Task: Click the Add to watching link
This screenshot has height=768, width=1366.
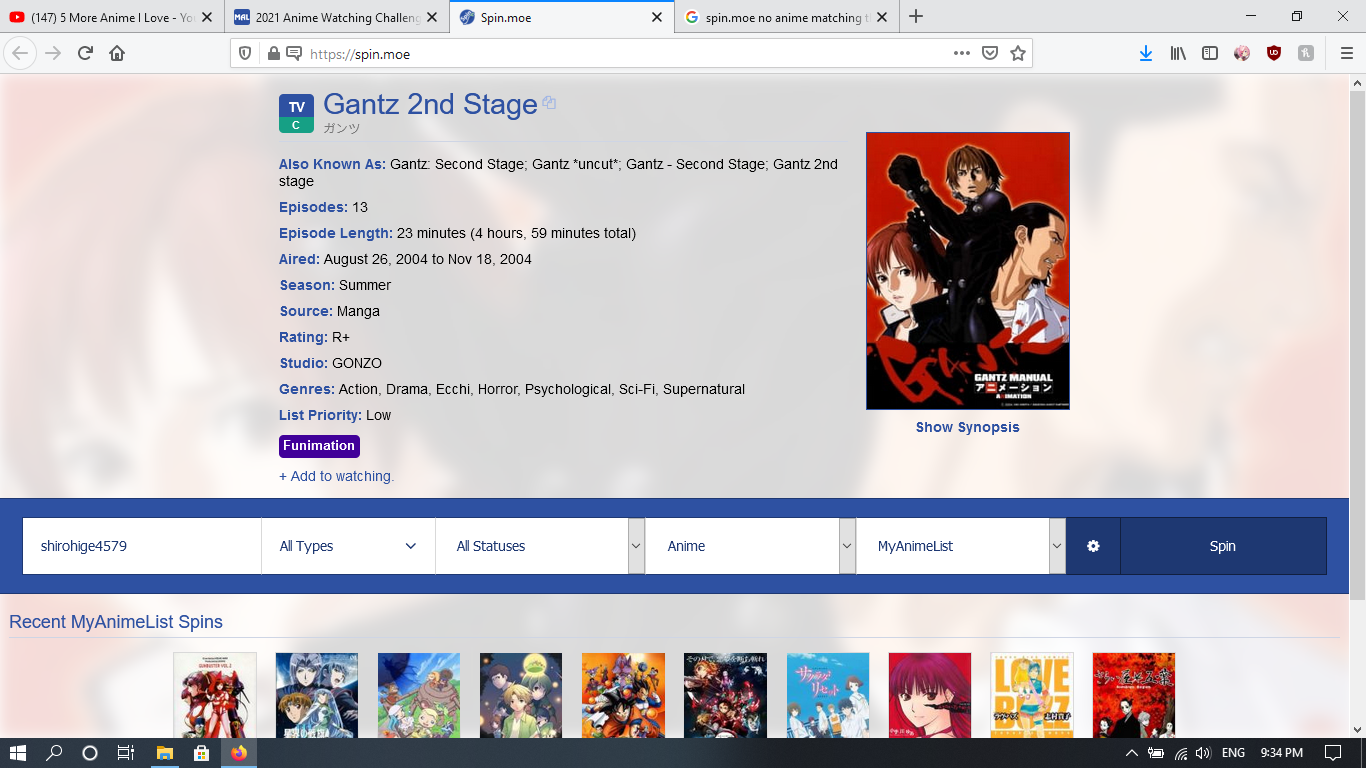Action: 336,476
